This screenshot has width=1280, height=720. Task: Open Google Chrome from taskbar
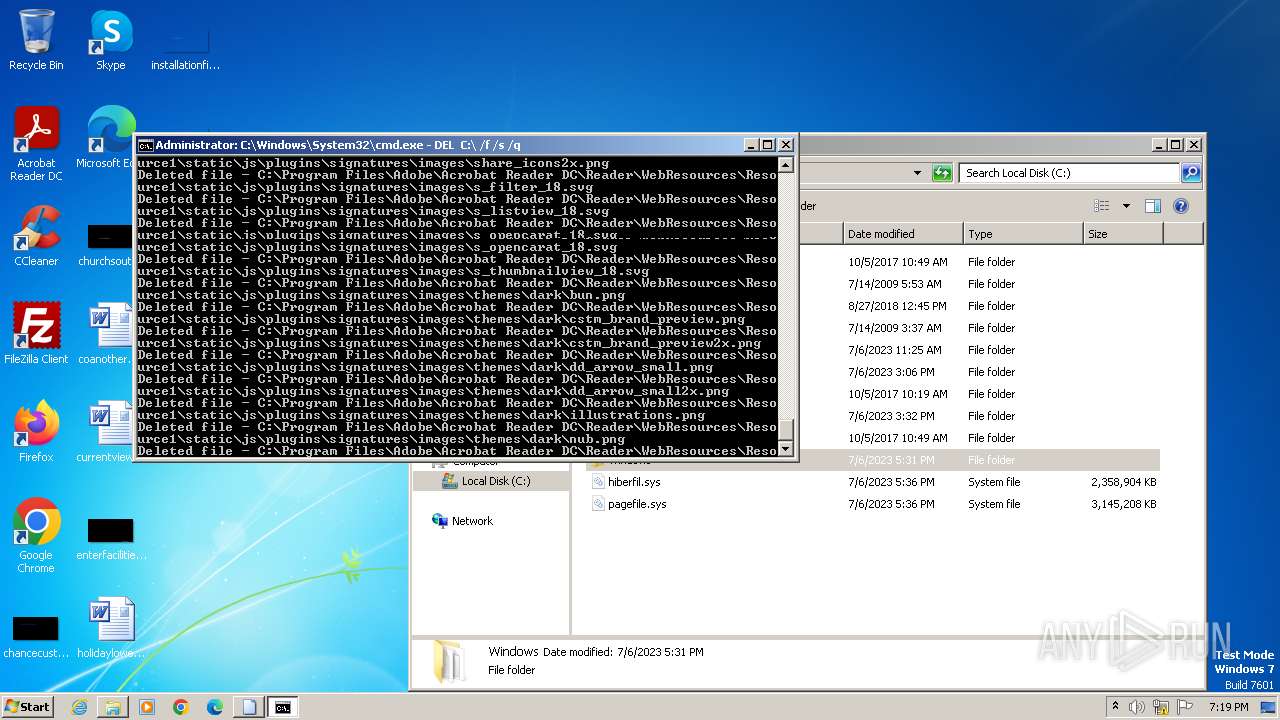tap(181, 707)
